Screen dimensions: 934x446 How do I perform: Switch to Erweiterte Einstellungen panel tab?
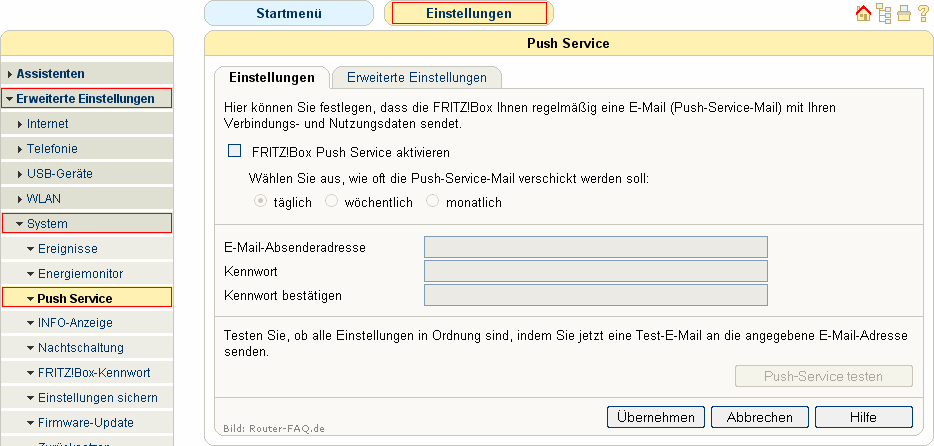click(417, 78)
